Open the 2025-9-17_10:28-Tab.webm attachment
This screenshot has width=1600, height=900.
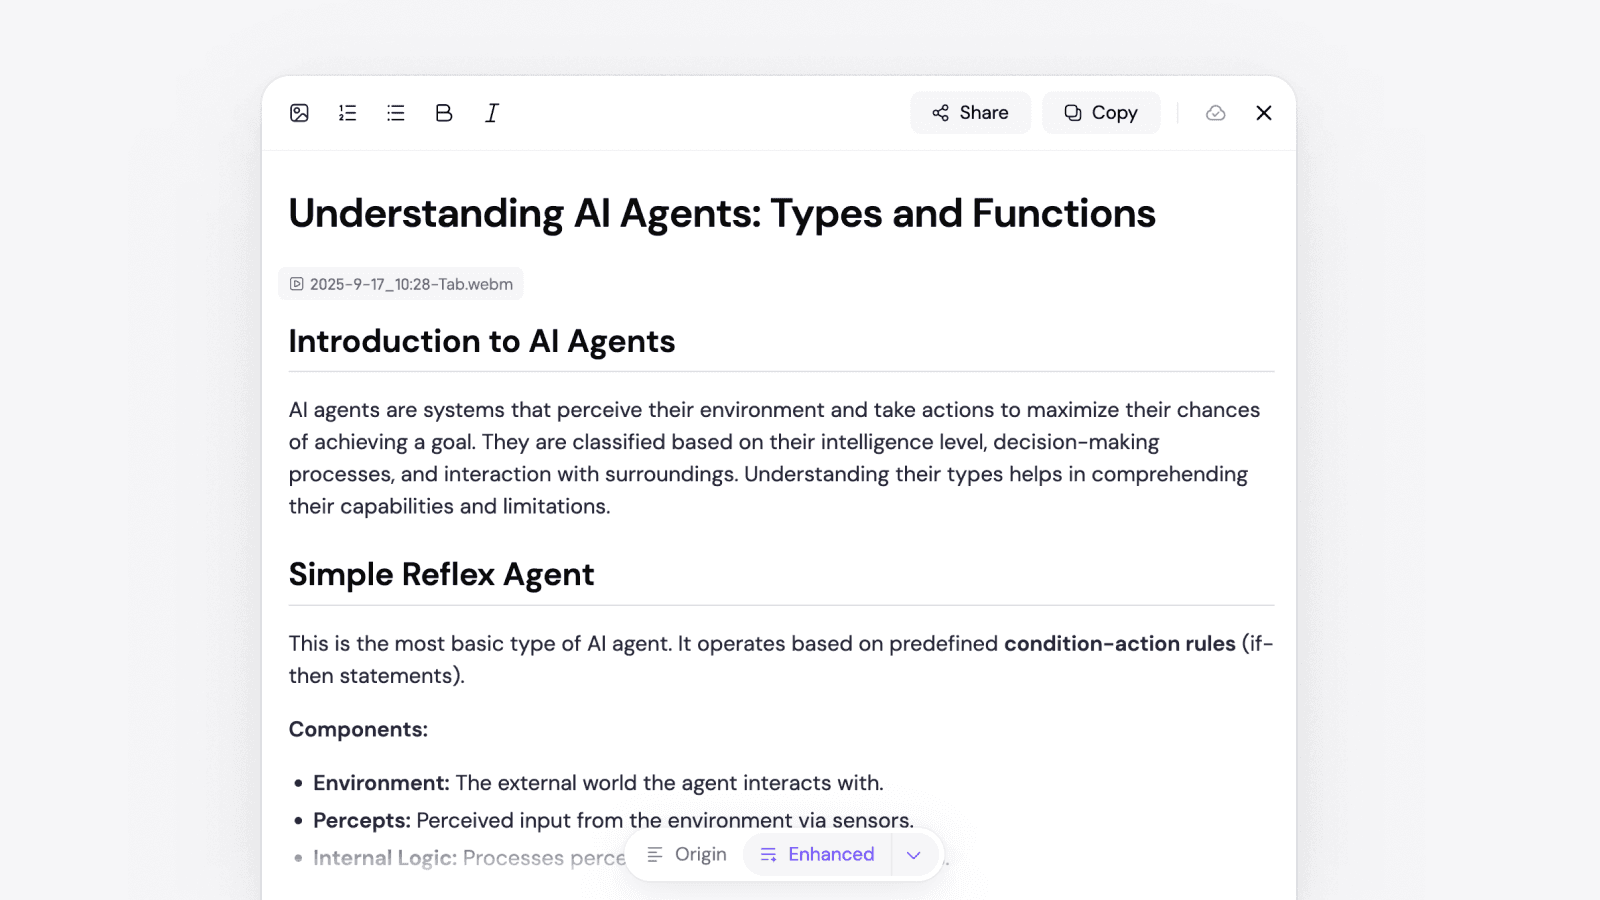(x=401, y=284)
